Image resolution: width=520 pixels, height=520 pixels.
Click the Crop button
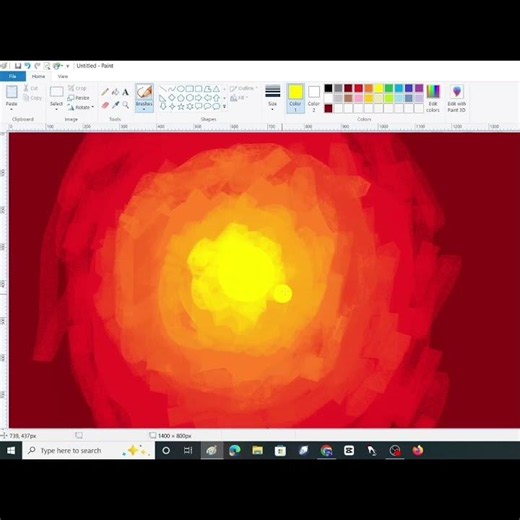77,88
